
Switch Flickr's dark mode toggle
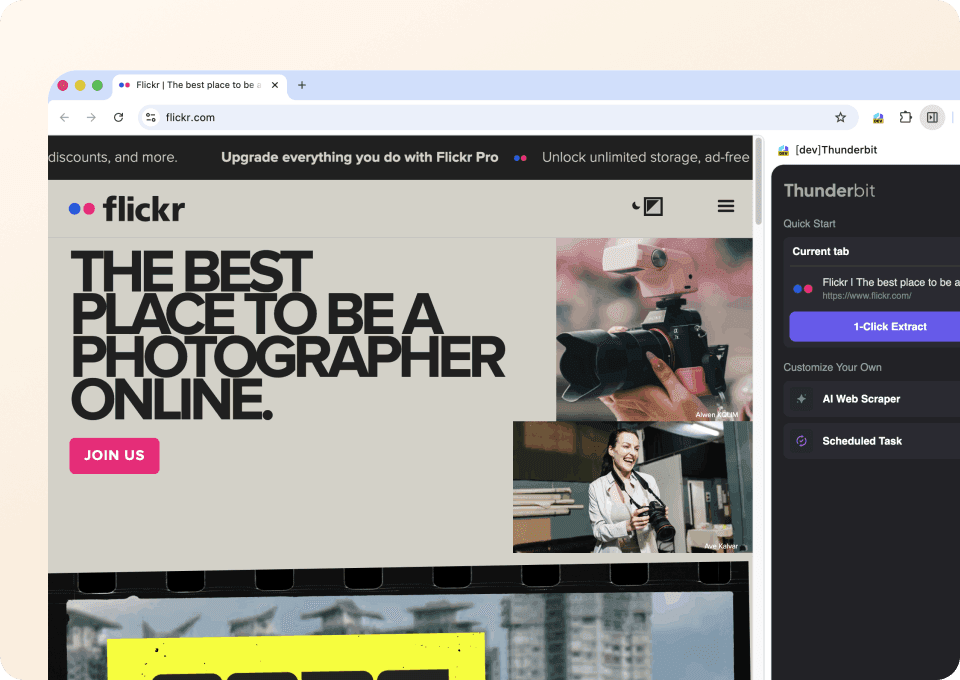point(648,206)
